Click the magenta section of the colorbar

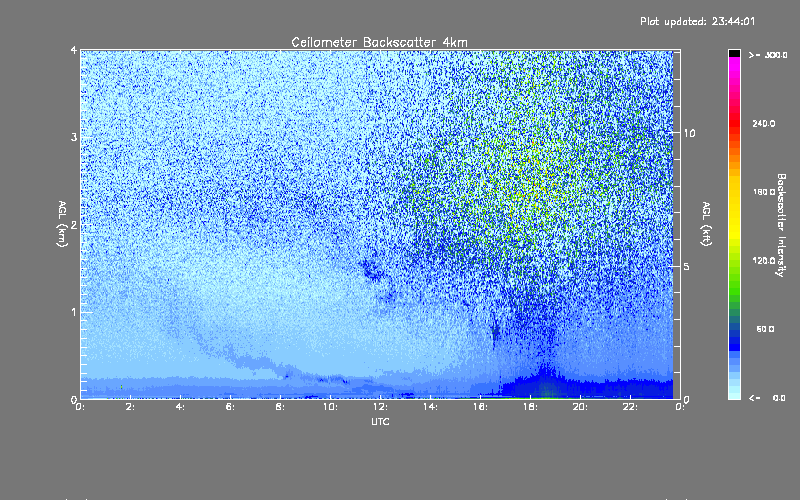click(x=734, y=69)
